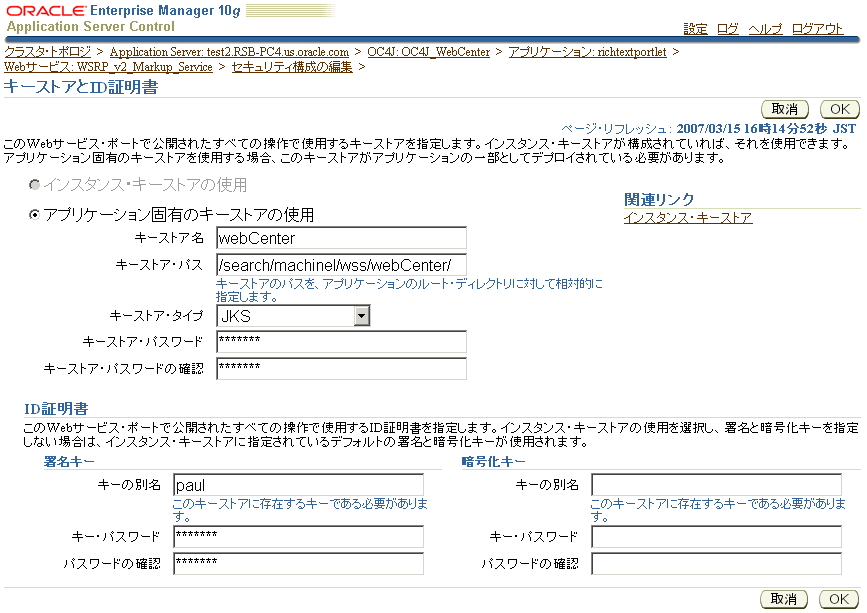This screenshot has height=613, width=867.
Task: Open the ヘルプ link in header
Action: pos(765,29)
